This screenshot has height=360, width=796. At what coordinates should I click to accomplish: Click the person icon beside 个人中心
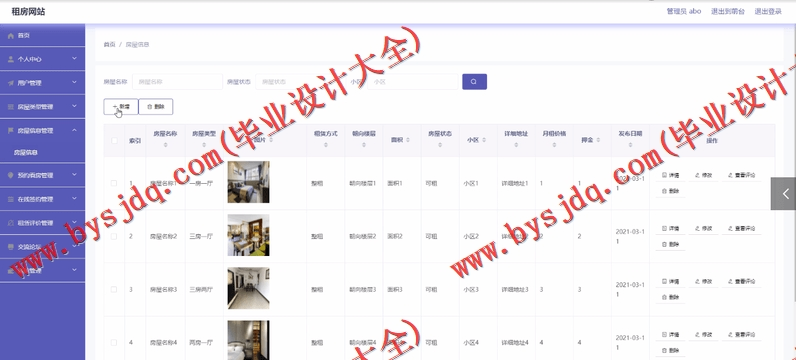[x=11, y=59]
